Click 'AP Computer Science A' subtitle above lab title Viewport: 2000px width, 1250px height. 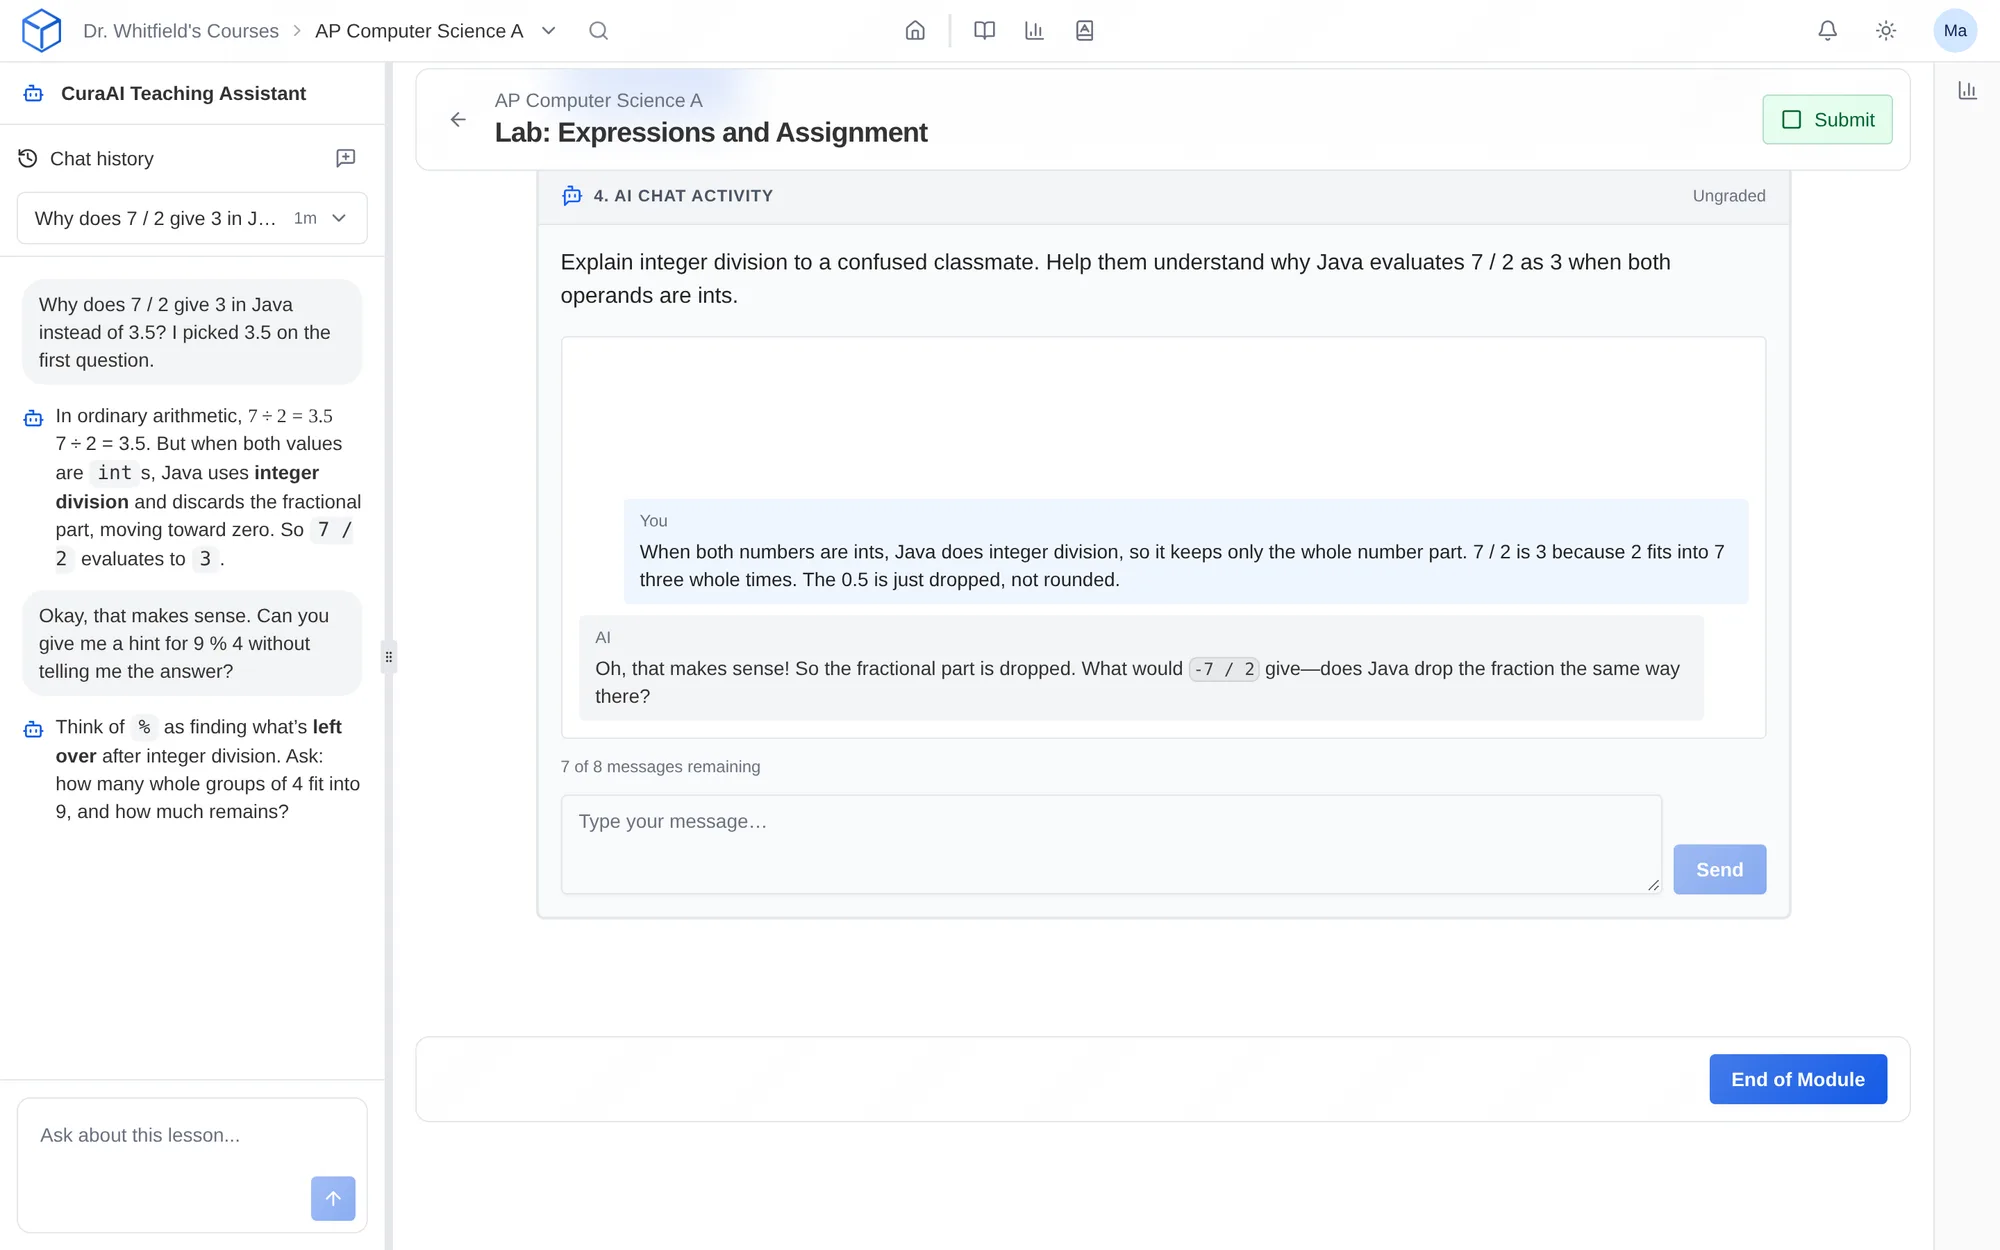pos(598,100)
